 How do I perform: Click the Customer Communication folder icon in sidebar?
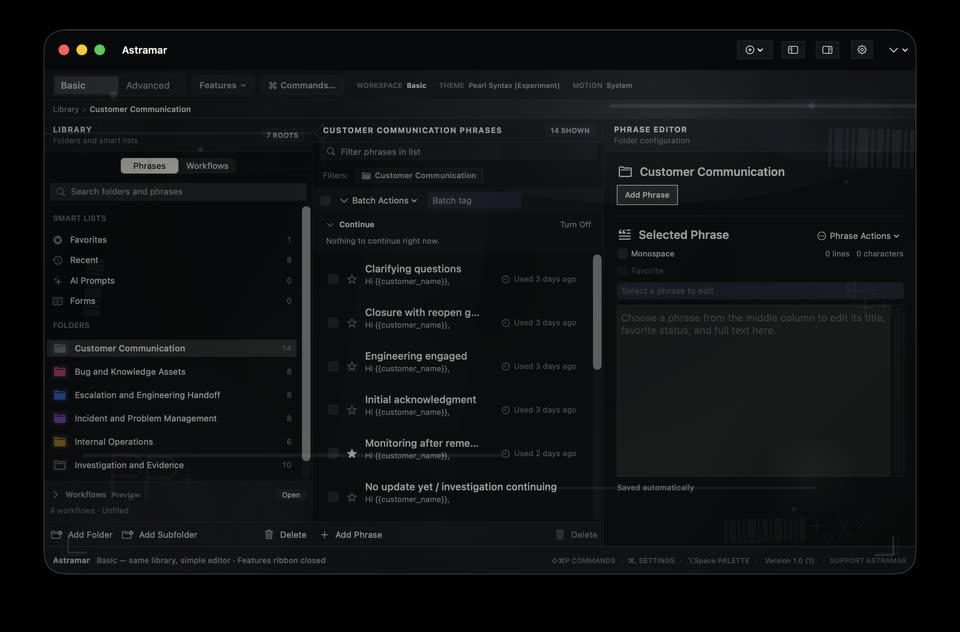[x=60, y=348]
